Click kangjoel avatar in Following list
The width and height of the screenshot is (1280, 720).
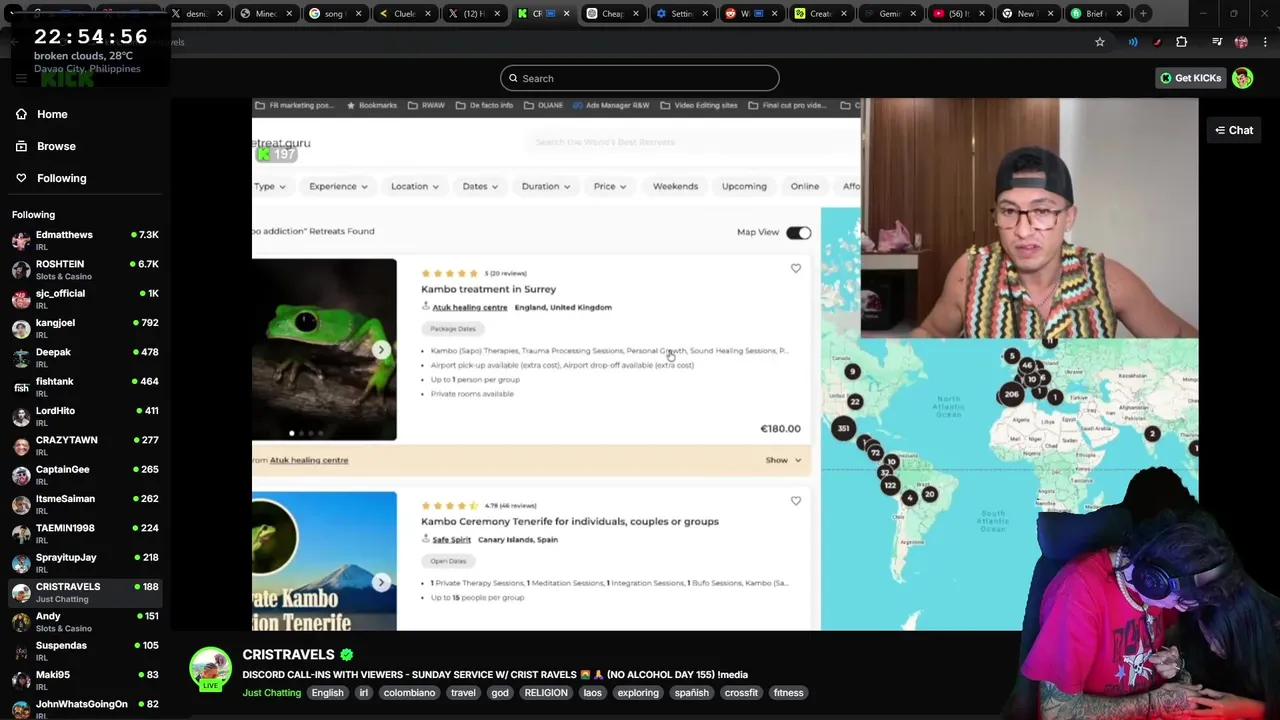(x=21, y=328)
